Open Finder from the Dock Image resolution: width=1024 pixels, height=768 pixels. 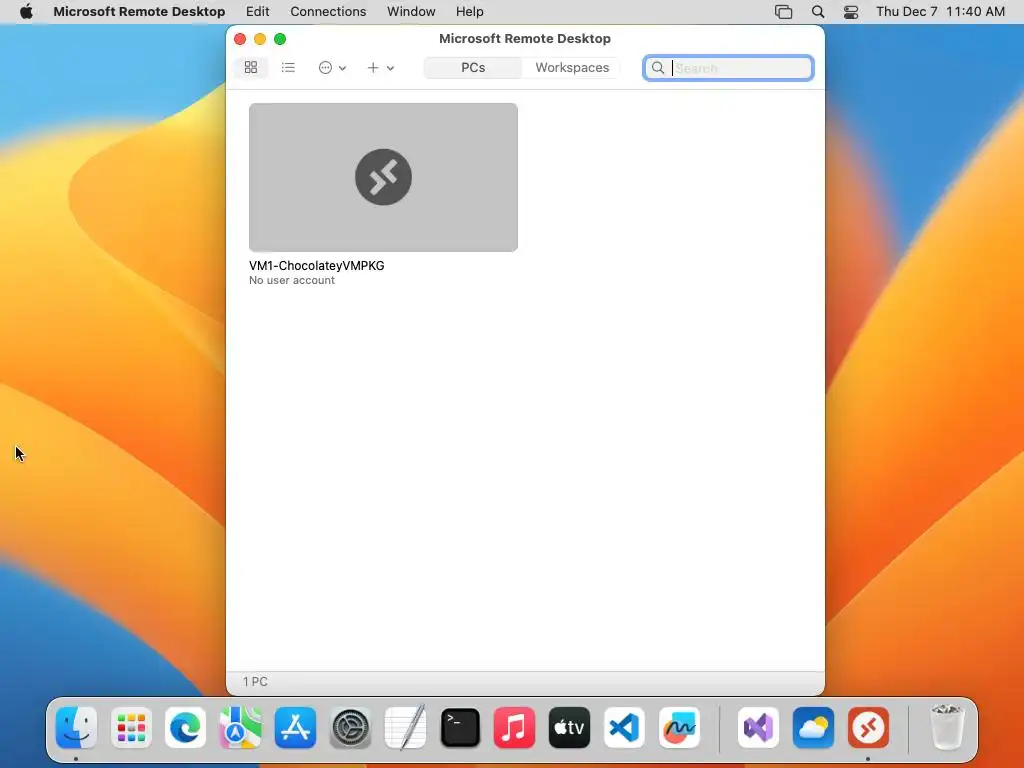pos(76,728)
